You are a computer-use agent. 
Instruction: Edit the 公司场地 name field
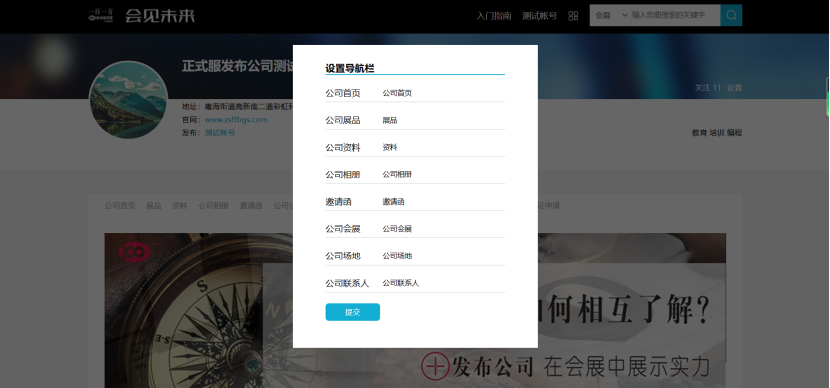pyautogui.click(x=443, y=256)
